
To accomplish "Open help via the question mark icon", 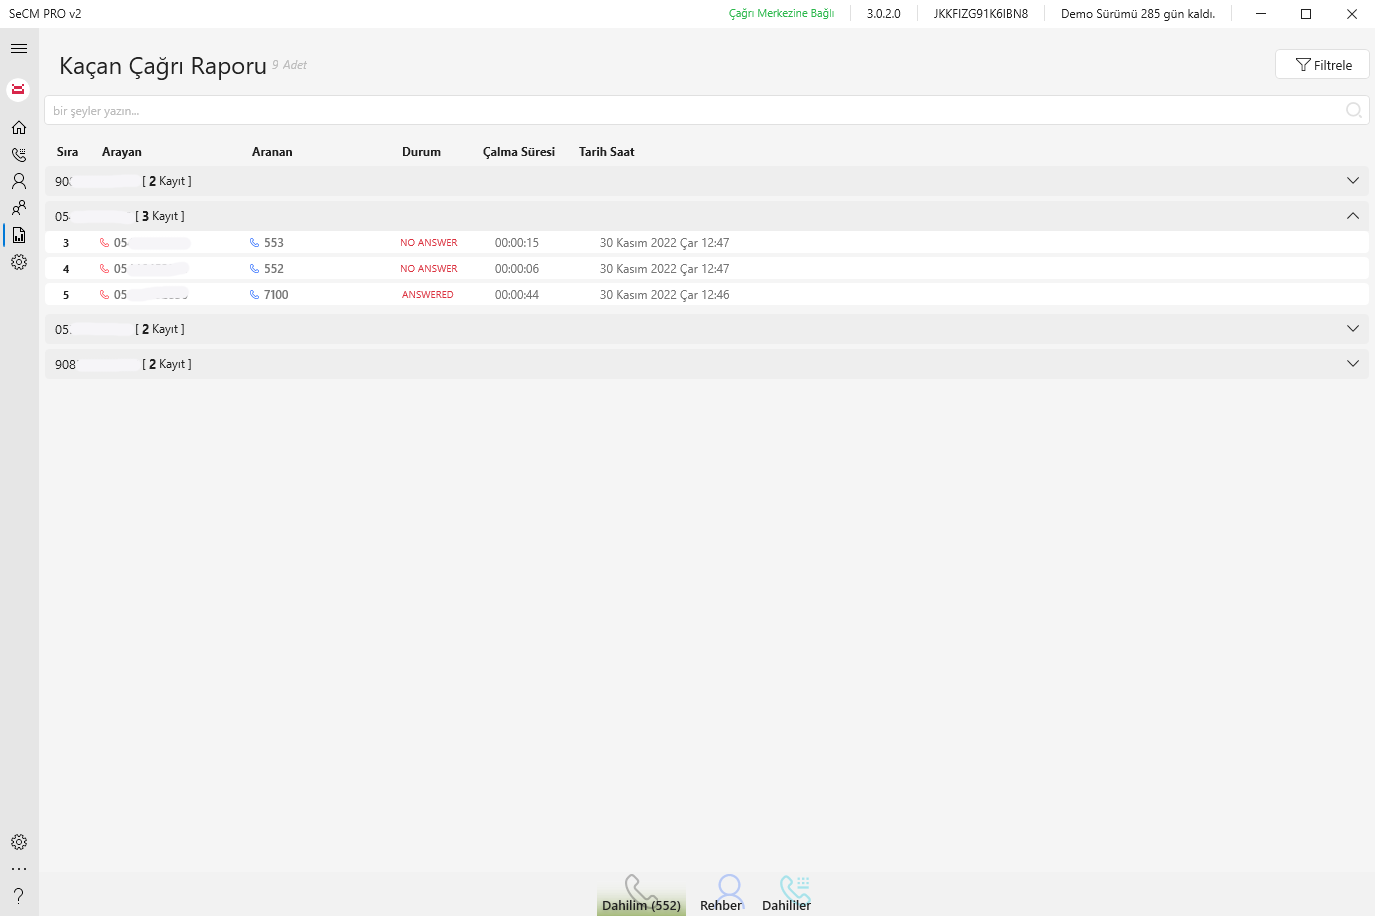I will 19,895.
